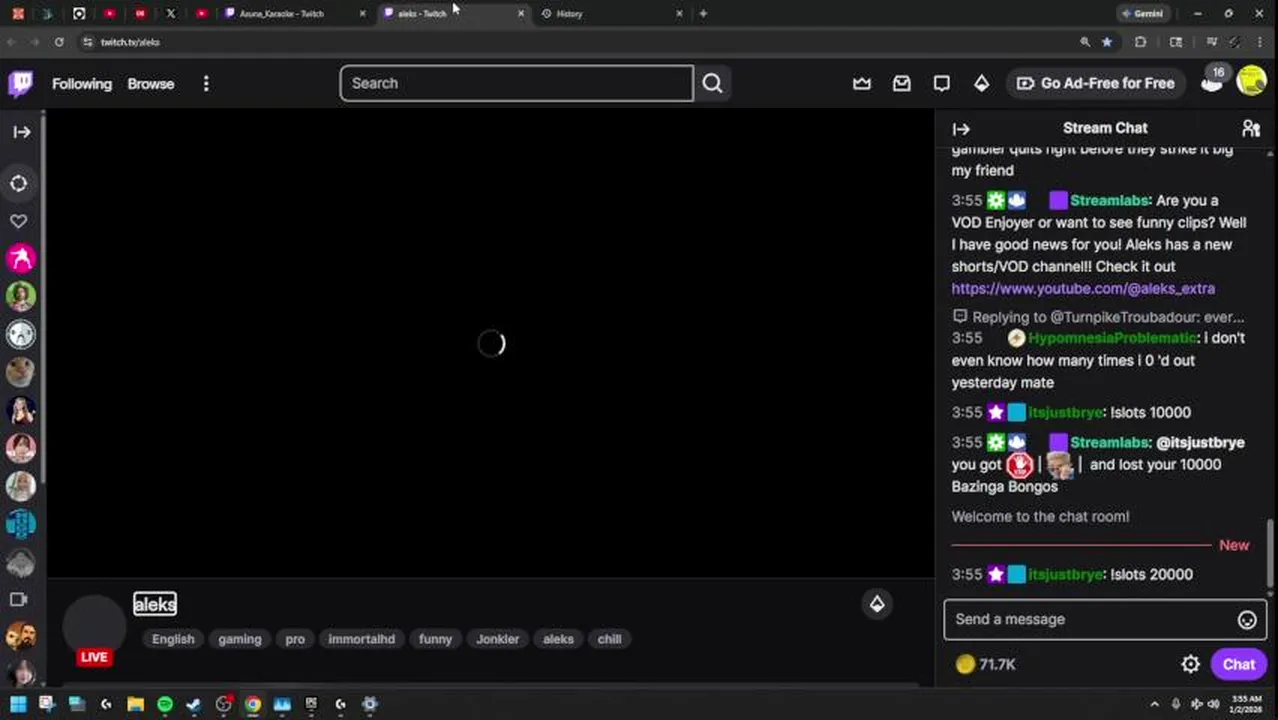Click the camera live channels icon in sidebar
This screenshot has height=720, width=1278.
(x=19, y=600)
